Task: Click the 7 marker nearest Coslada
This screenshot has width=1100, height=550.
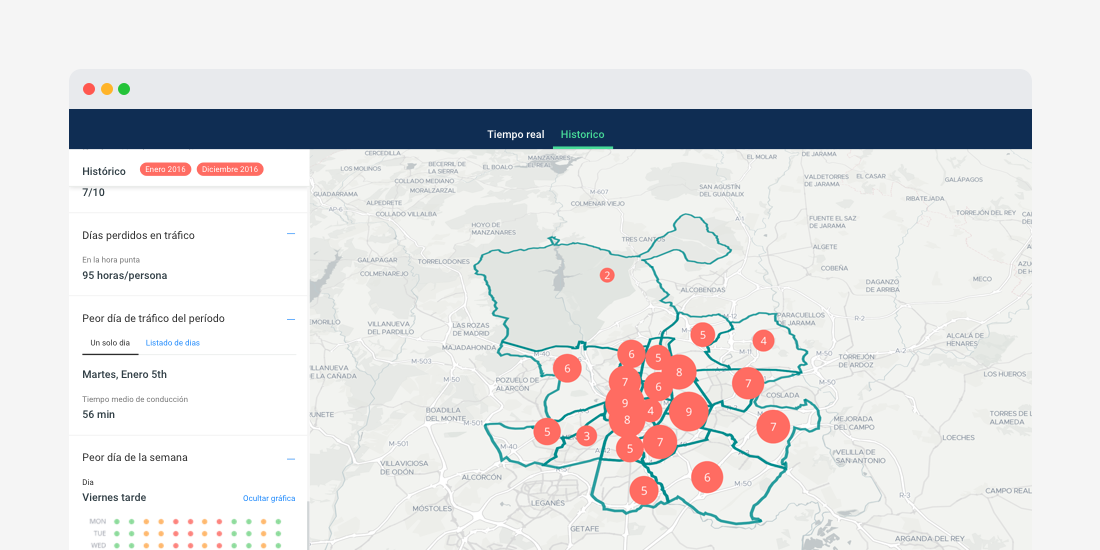Action: 747,383
